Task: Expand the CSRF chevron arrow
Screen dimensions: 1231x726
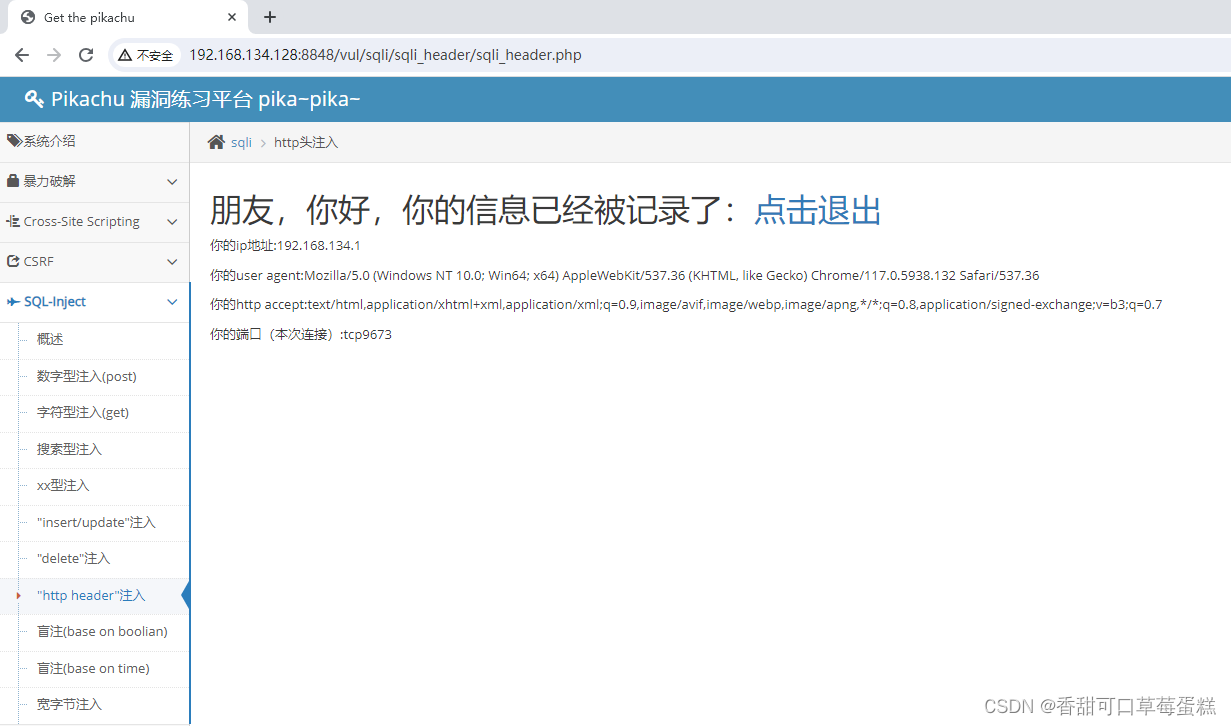Action: pos(172,262)
